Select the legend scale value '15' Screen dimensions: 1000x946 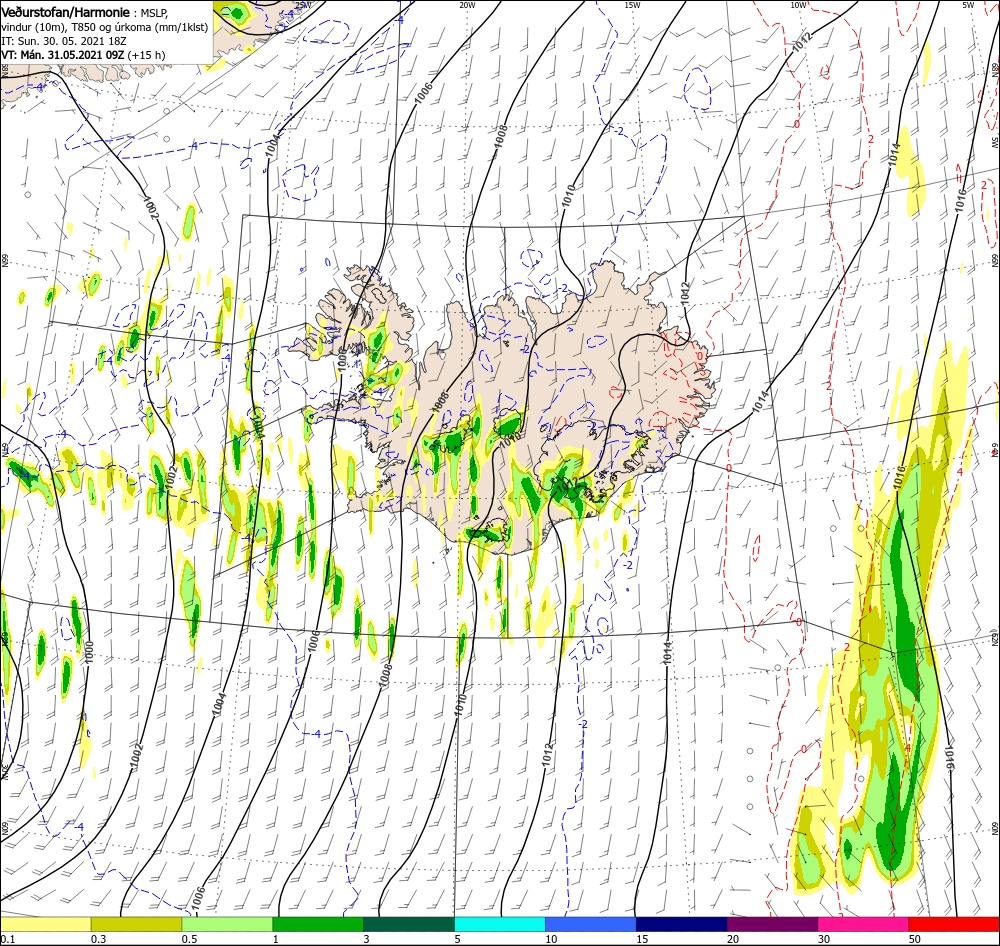coord(642,939)
